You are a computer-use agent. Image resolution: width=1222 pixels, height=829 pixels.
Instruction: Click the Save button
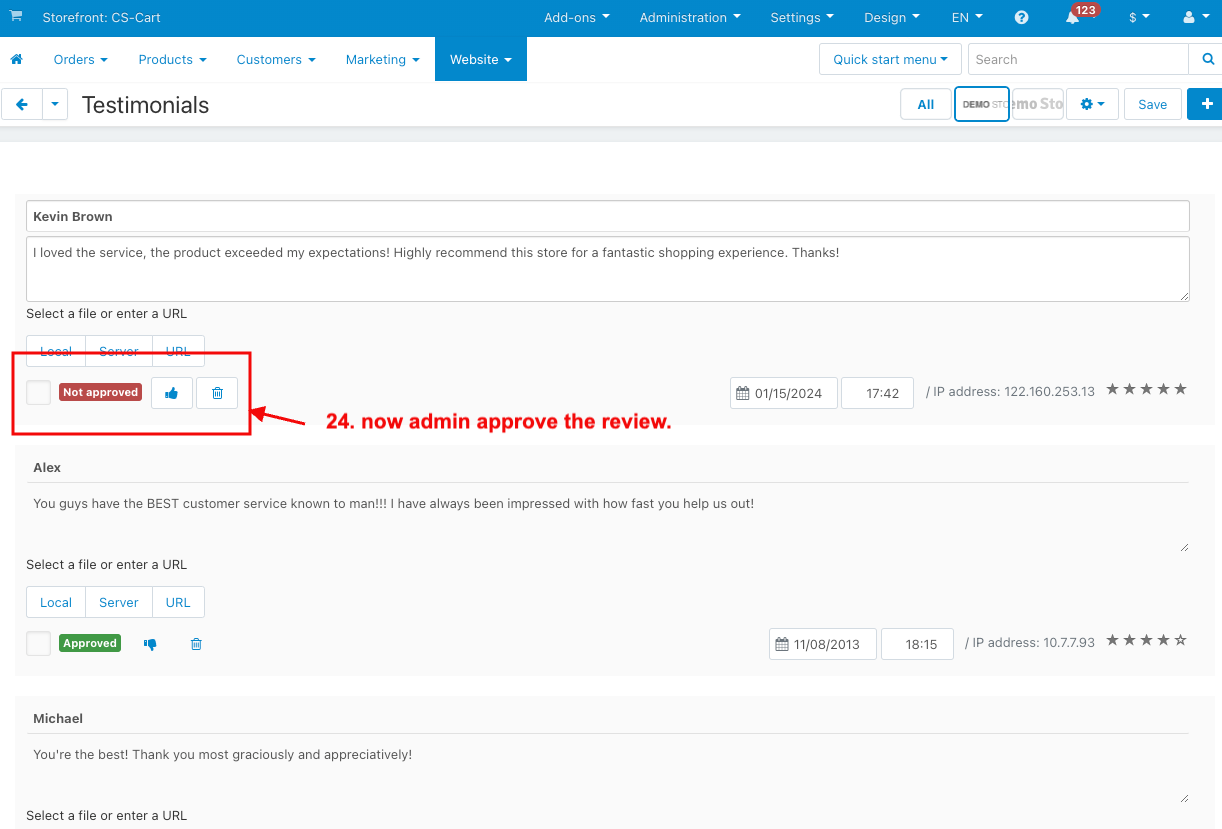pyautogui.click(x=1153, y=104)
